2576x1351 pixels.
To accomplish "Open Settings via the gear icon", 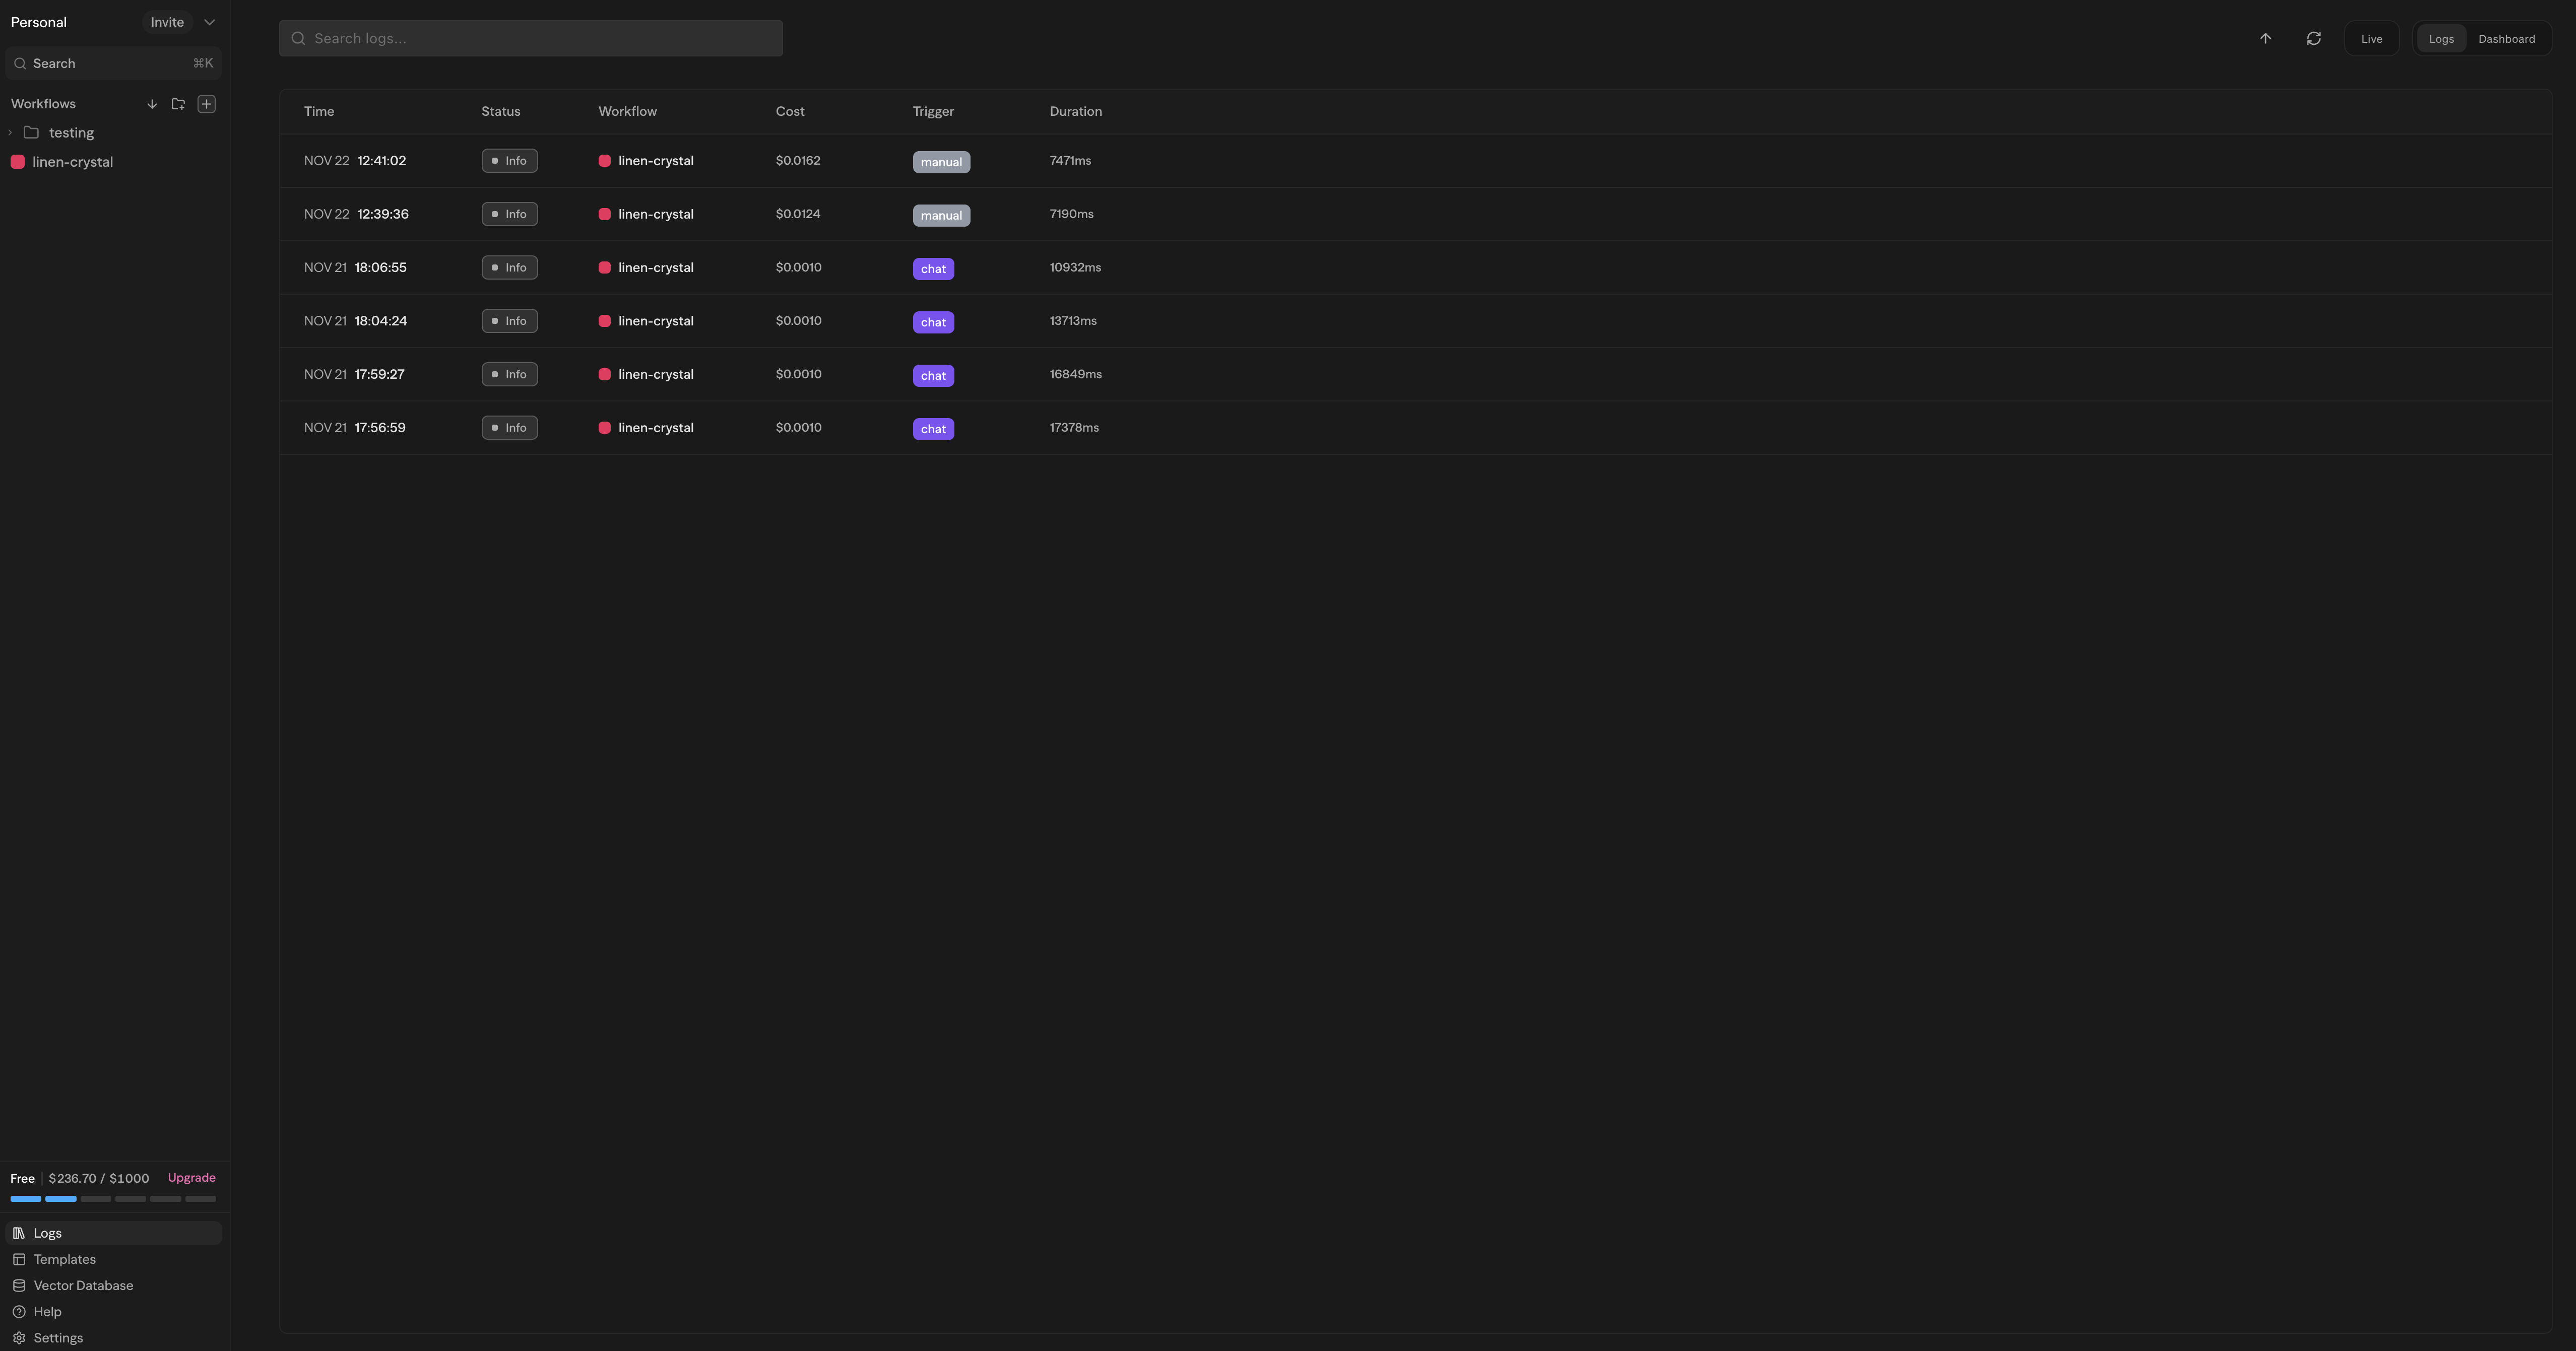I will pos(58,1337).
